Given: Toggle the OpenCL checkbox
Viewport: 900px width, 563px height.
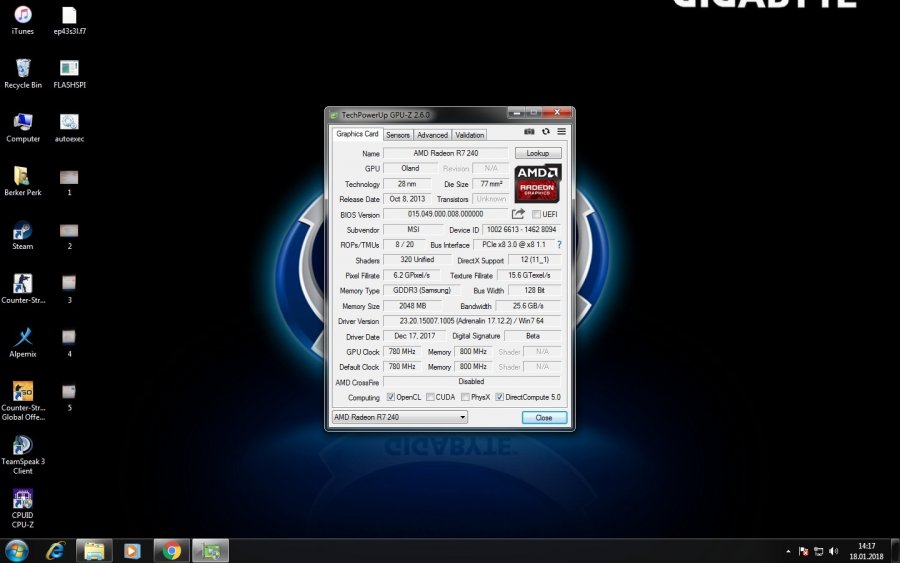Looking at the screenshot, I should (391, 397).
